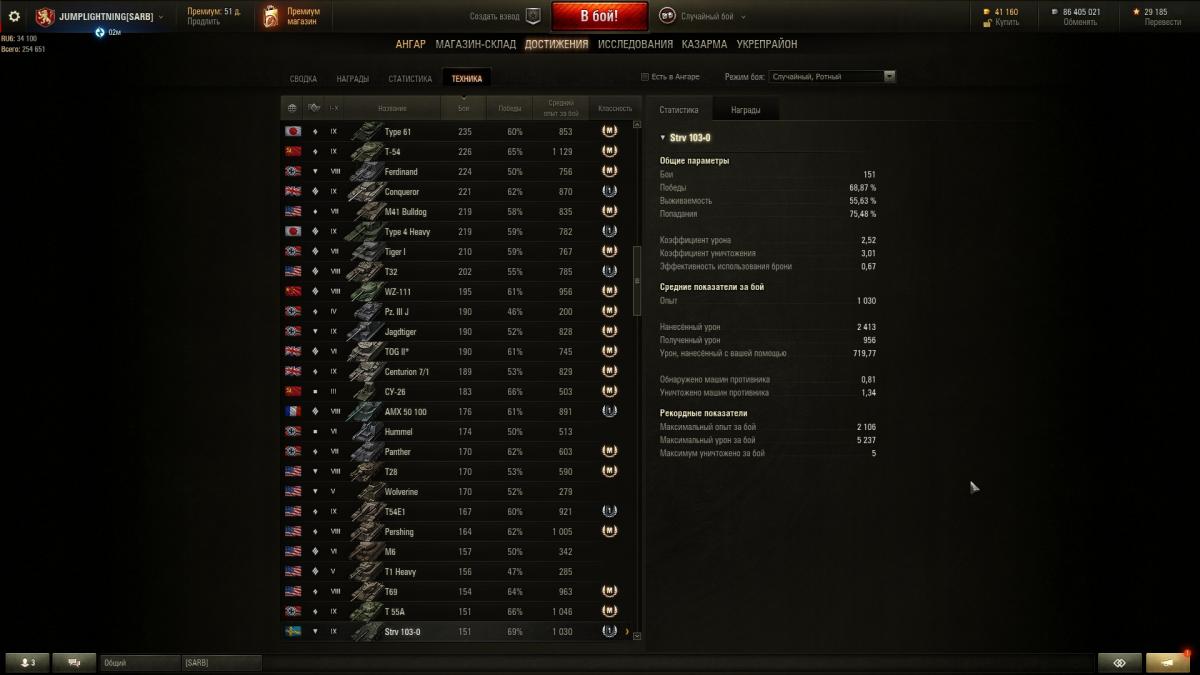The height and width of the screenshot is (675, 1200).
Task: Click the Купить gold link
Action: pos(1007,22)
